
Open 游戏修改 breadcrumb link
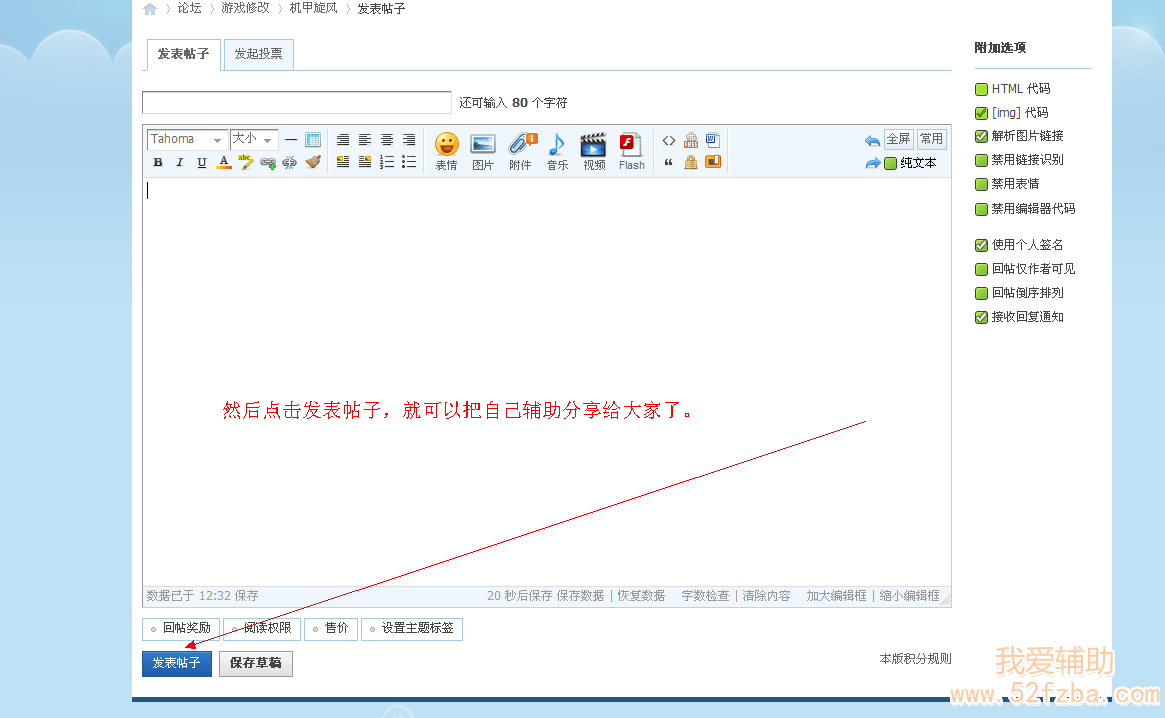click(245, 8)
